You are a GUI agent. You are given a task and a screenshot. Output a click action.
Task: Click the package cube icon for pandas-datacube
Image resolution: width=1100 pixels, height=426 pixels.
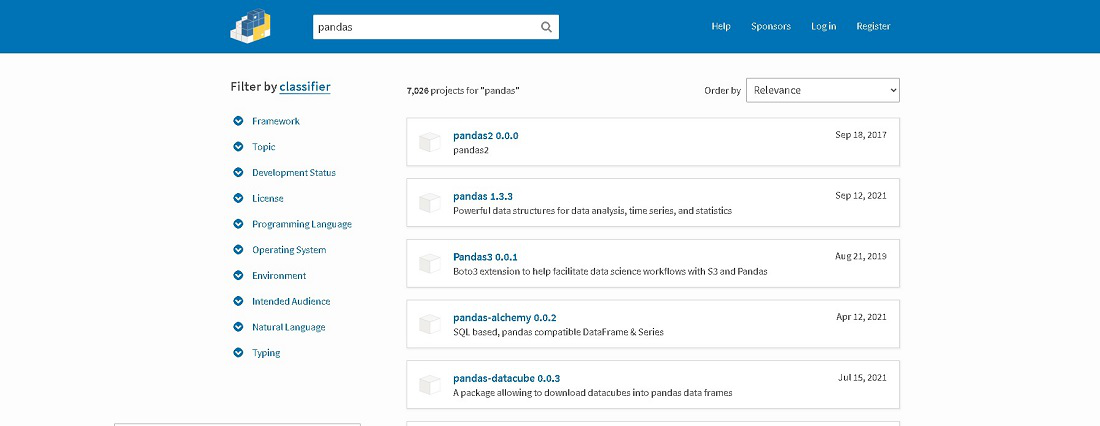(429, 385)
